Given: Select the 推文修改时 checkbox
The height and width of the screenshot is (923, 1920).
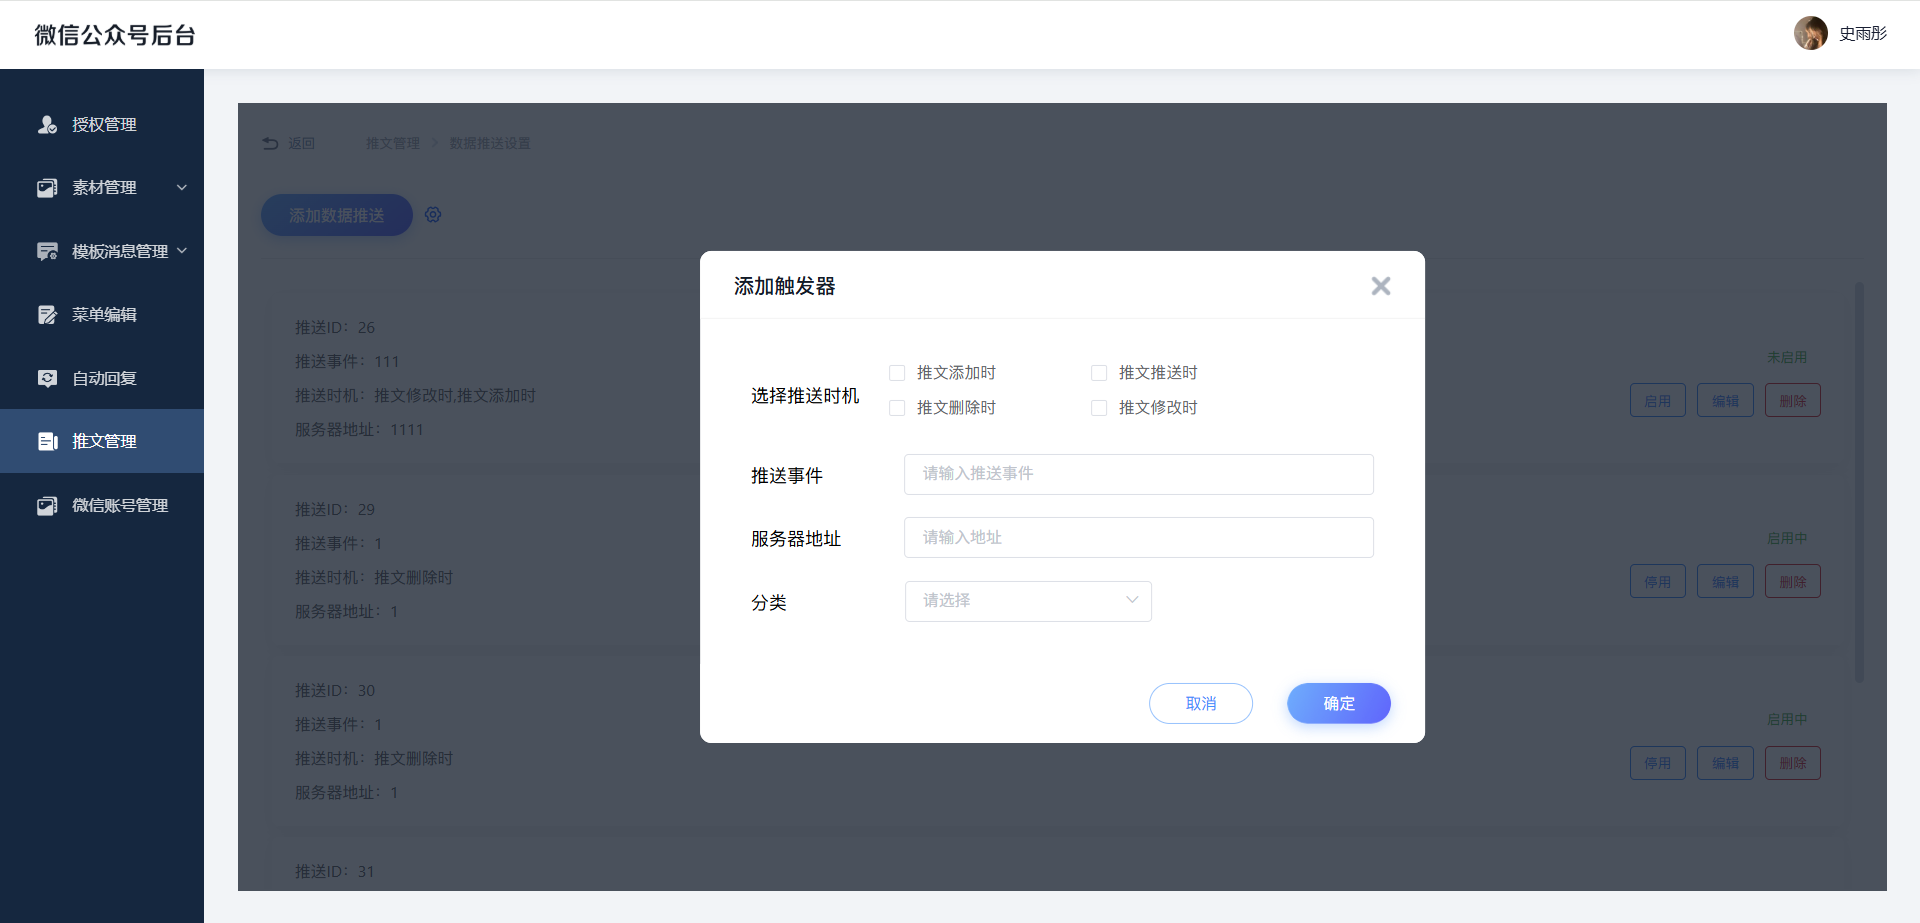Looking at the screenshot, I should 1099,408.
